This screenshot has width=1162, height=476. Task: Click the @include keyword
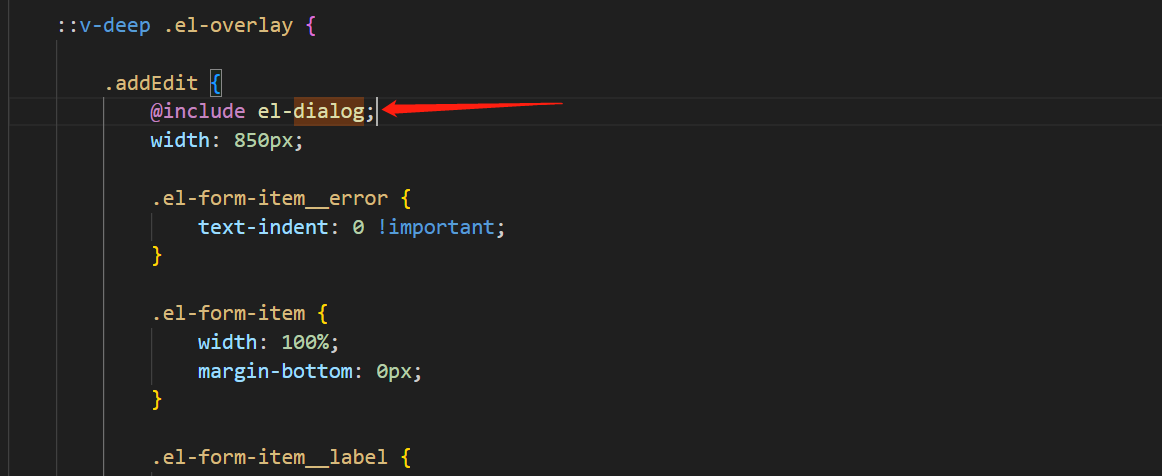coord(197,112)
